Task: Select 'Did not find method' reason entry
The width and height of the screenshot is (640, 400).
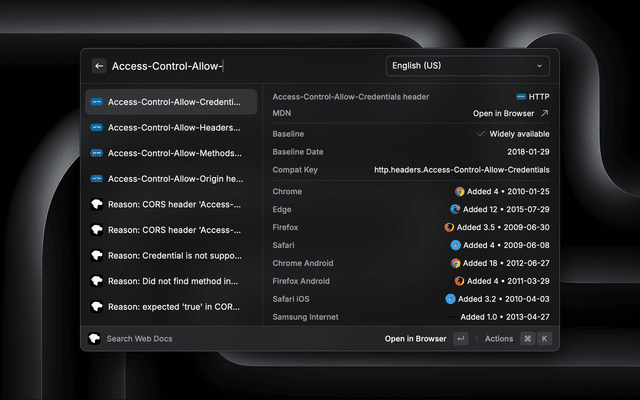Action: click(170, 281)
